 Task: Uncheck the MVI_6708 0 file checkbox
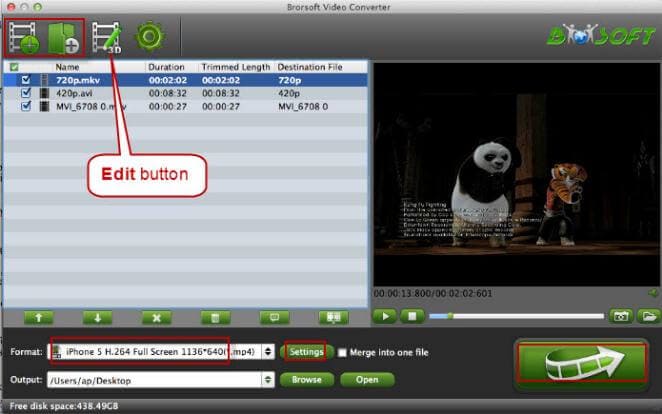coord(26,106)
